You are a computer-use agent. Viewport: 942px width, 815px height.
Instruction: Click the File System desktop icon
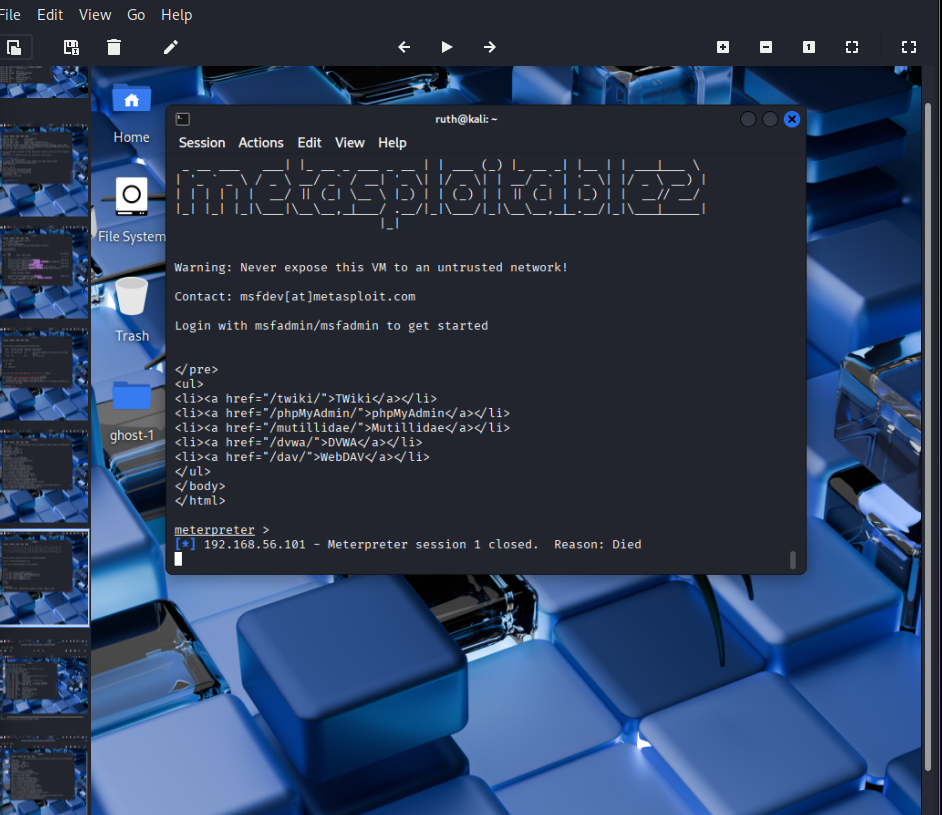click(x=132, y=210)
